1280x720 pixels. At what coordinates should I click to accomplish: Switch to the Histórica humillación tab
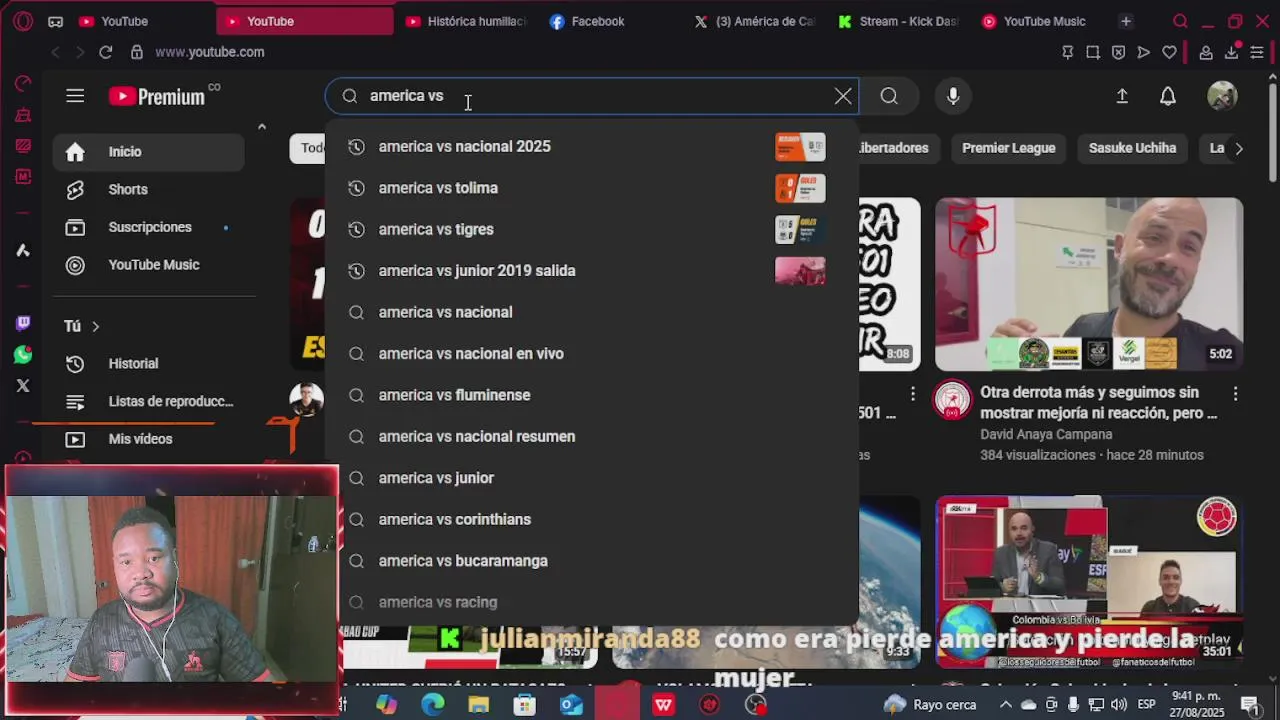pyautogui.click(x=466, y=21)
